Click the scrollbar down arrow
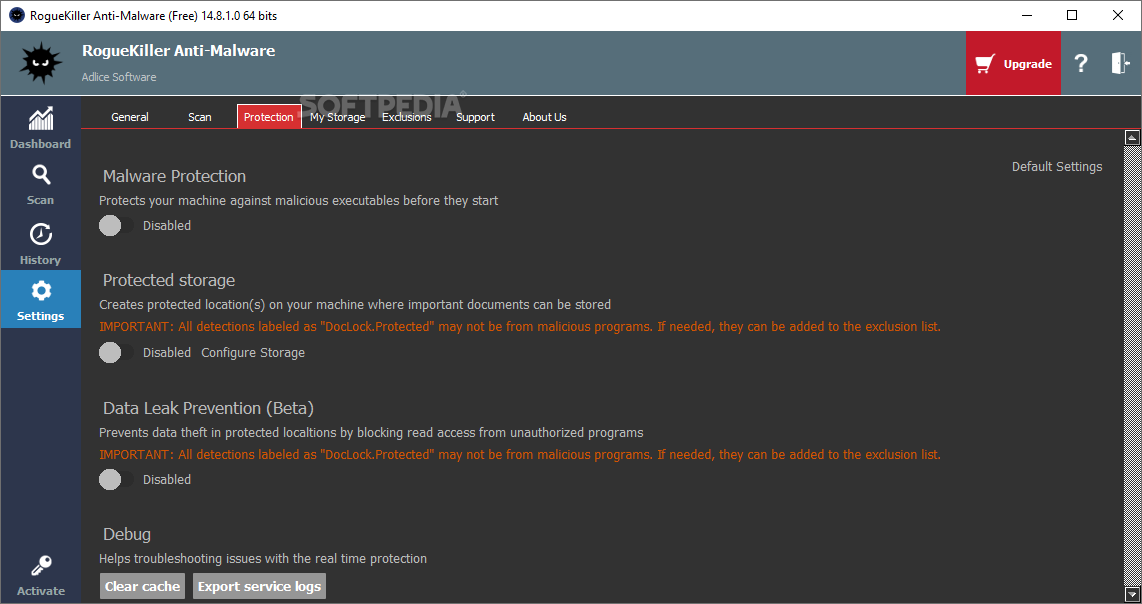The image size is (1142, 604). [x=1132, y=595]
